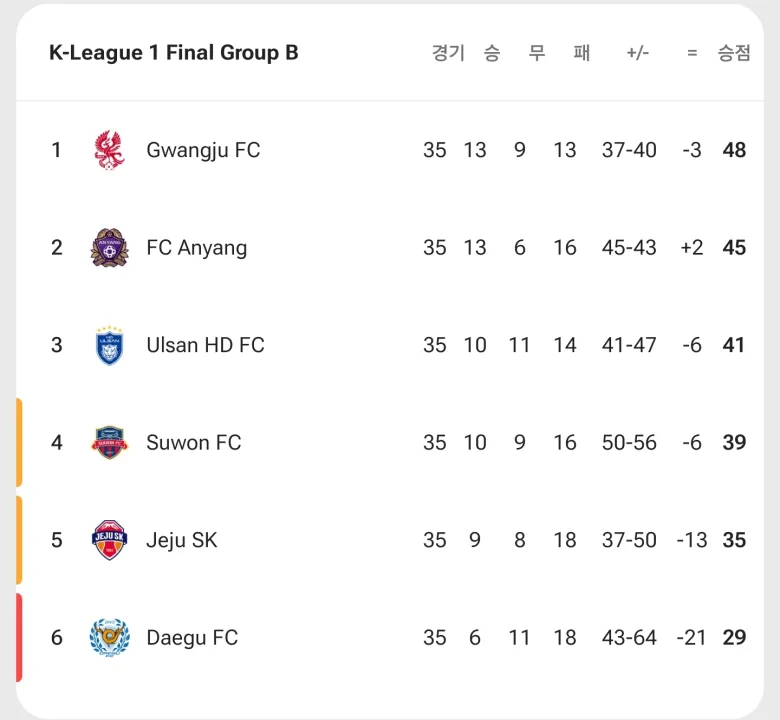
Task: Open the Ulsan HD FC team link
Action: click(205, 345)
